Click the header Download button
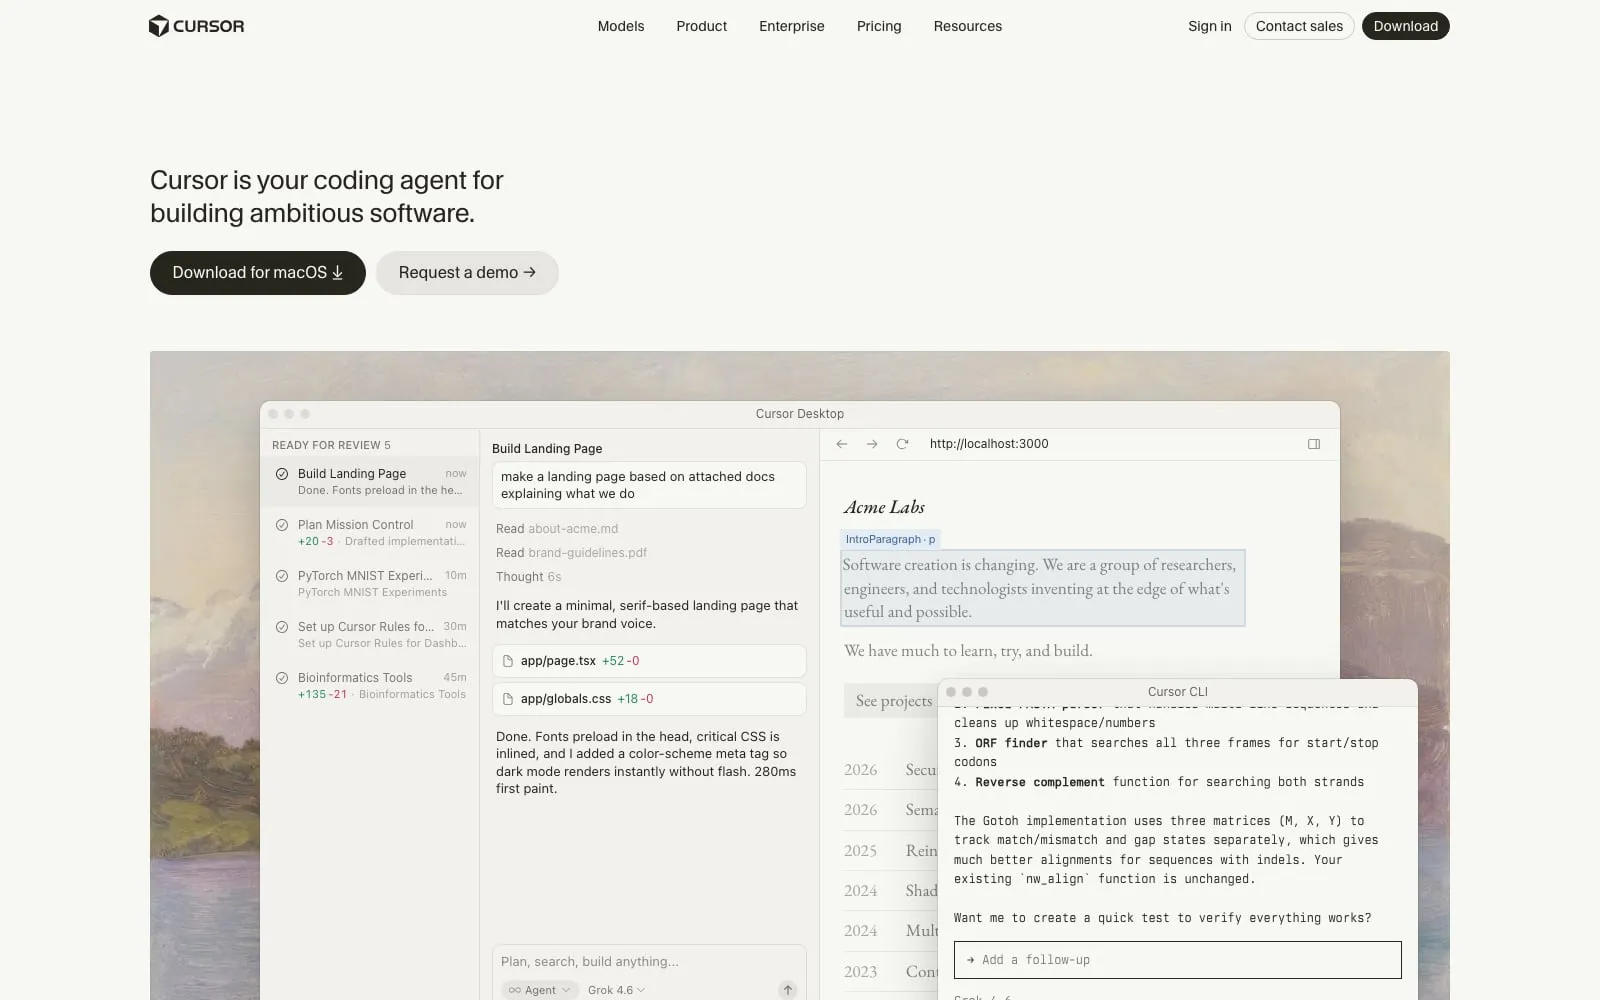1600x1000 pixels. tap(1405, 26)
